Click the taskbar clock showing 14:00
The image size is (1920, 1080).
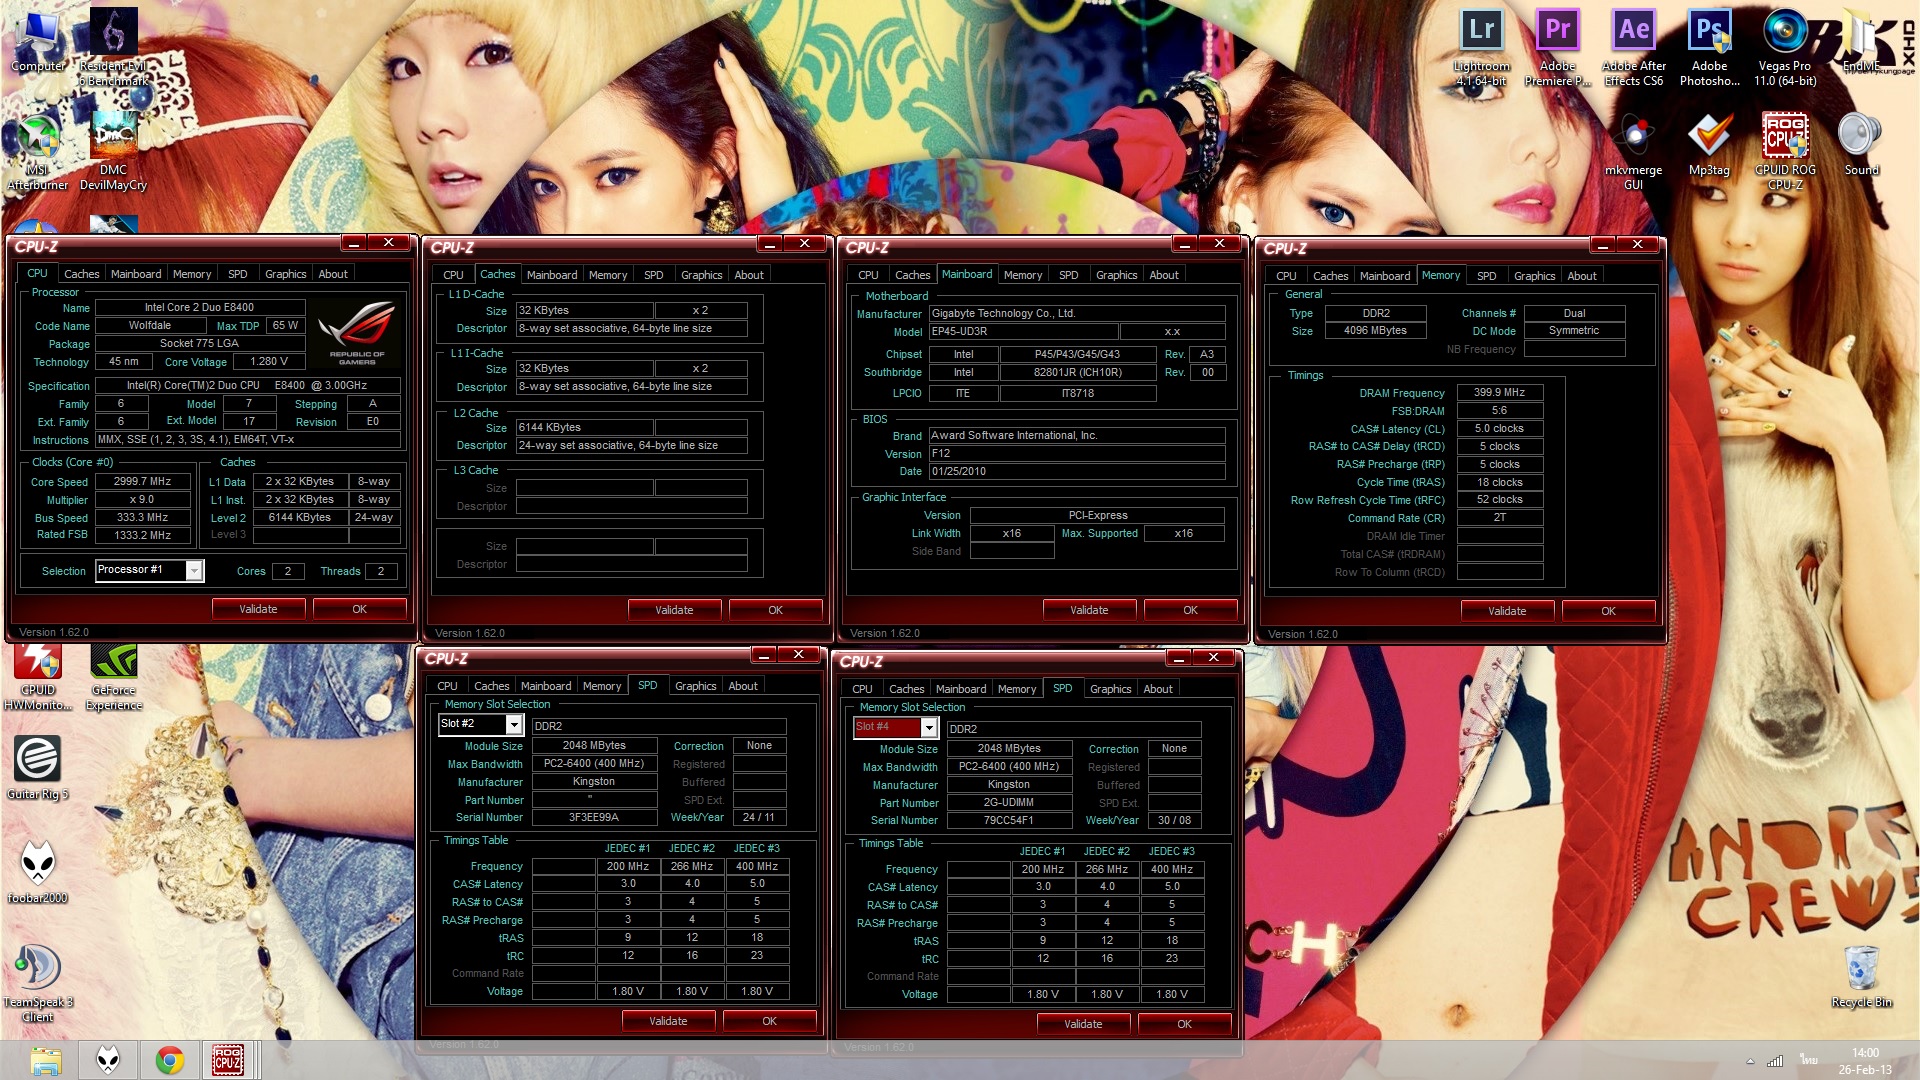click(1864, 1060)
